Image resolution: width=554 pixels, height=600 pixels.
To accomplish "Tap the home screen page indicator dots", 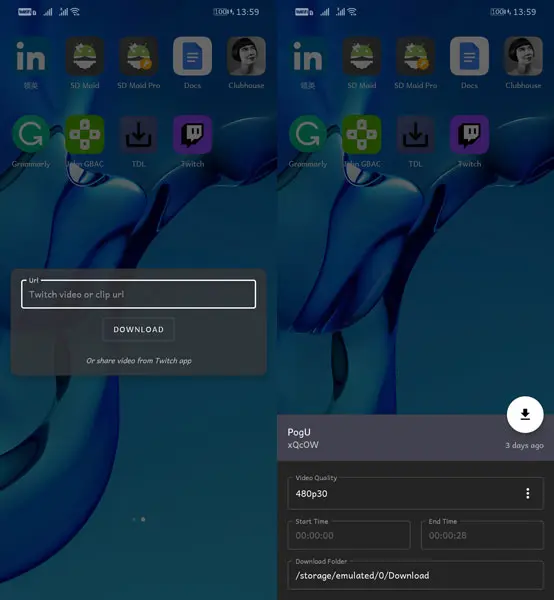I will (138, 519).
